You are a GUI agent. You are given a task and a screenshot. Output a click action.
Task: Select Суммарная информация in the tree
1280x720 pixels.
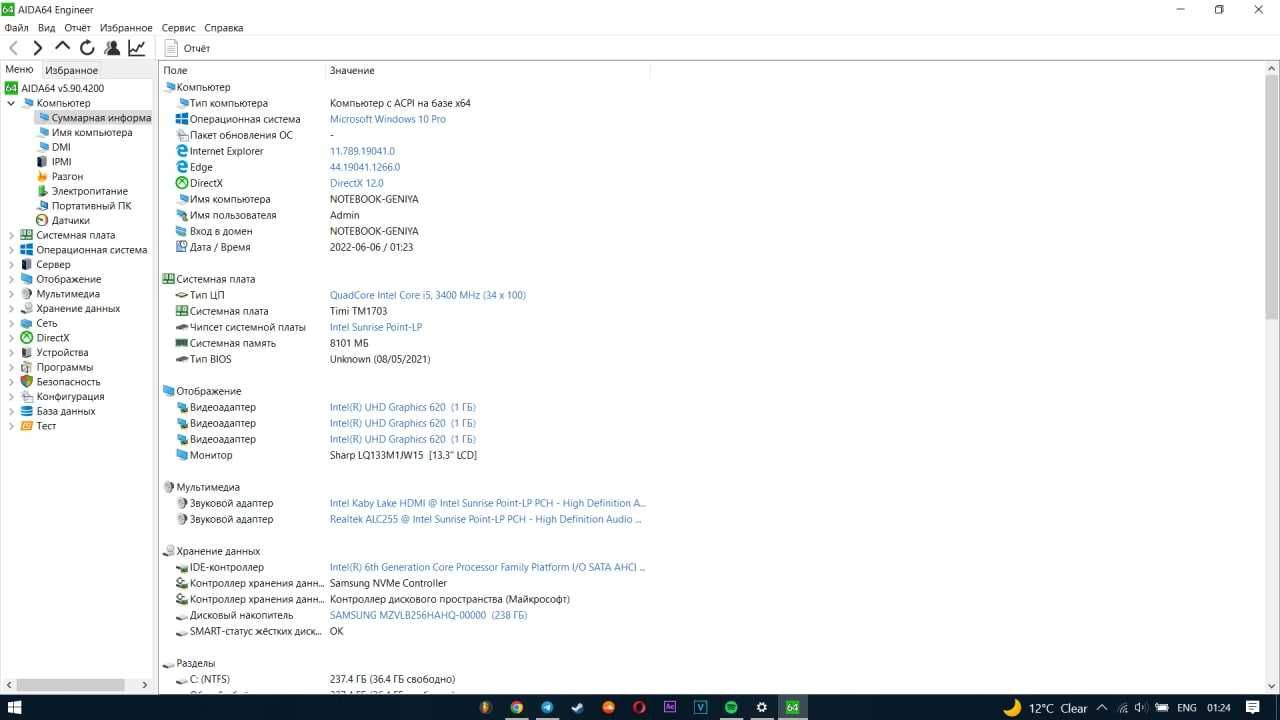coord(93,117)
